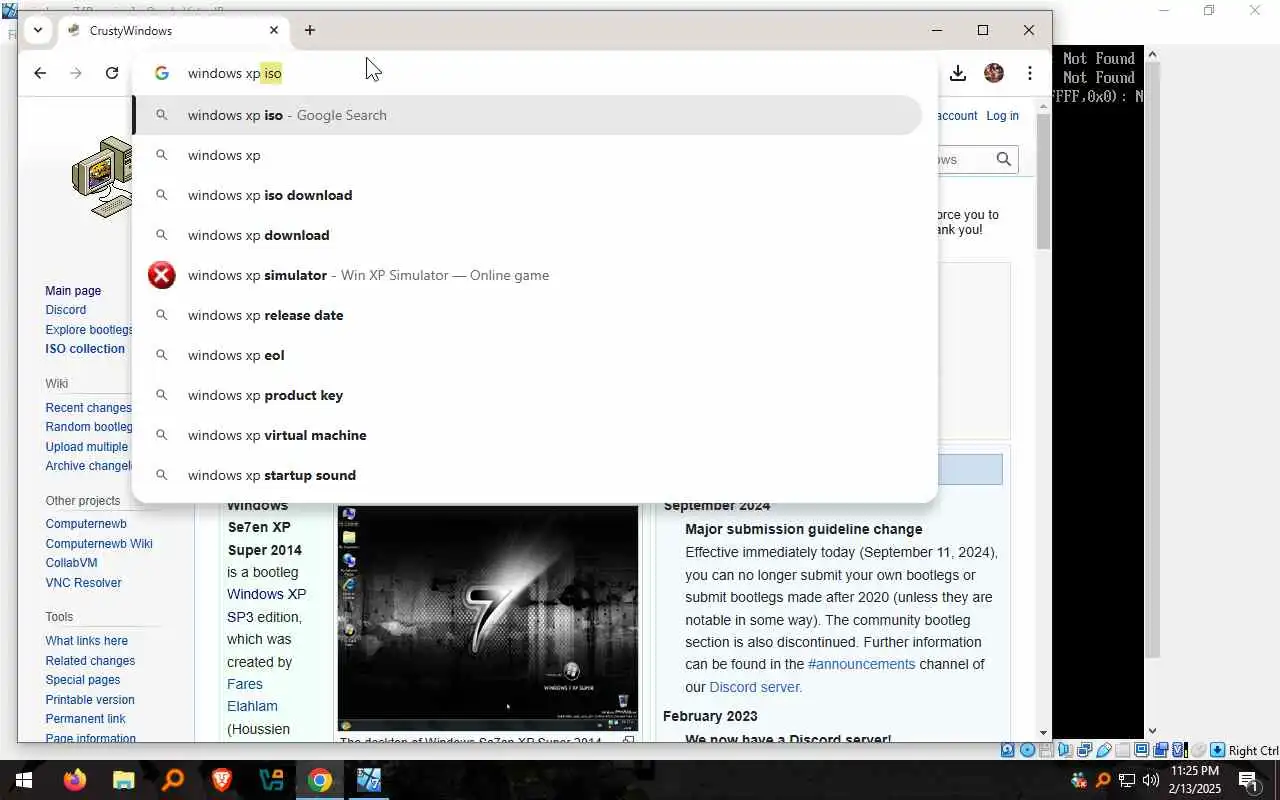Click 'What links here' tool link
This screenshot has height=800, width=1280.
point(87,641)
